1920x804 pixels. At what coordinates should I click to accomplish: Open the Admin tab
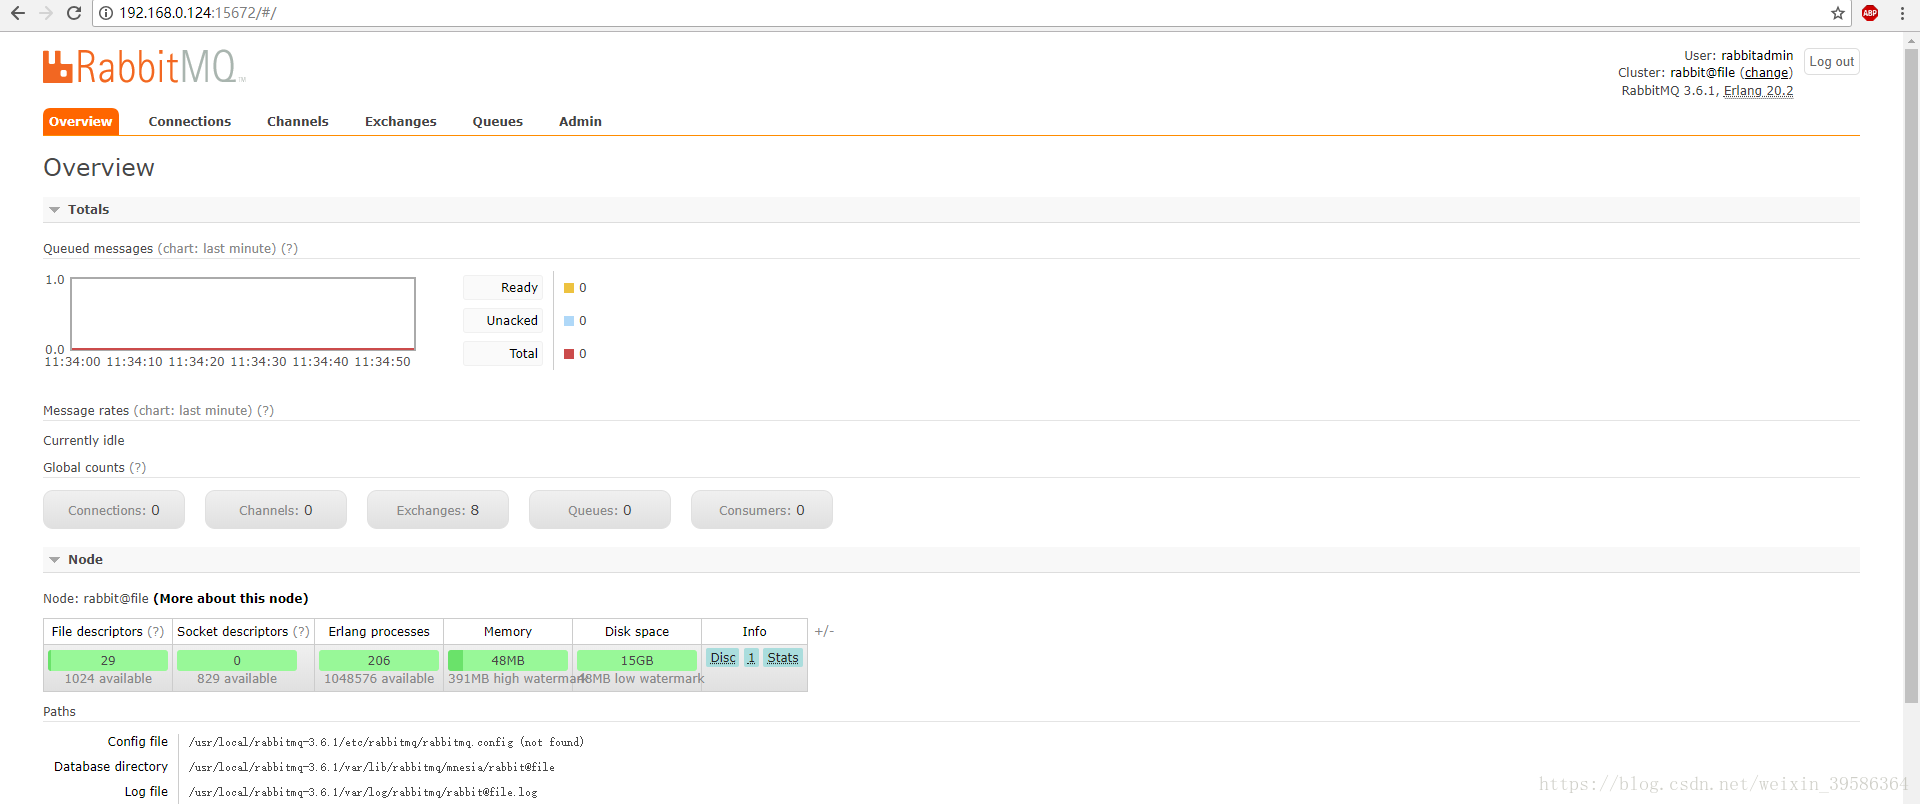pos(580,121)
